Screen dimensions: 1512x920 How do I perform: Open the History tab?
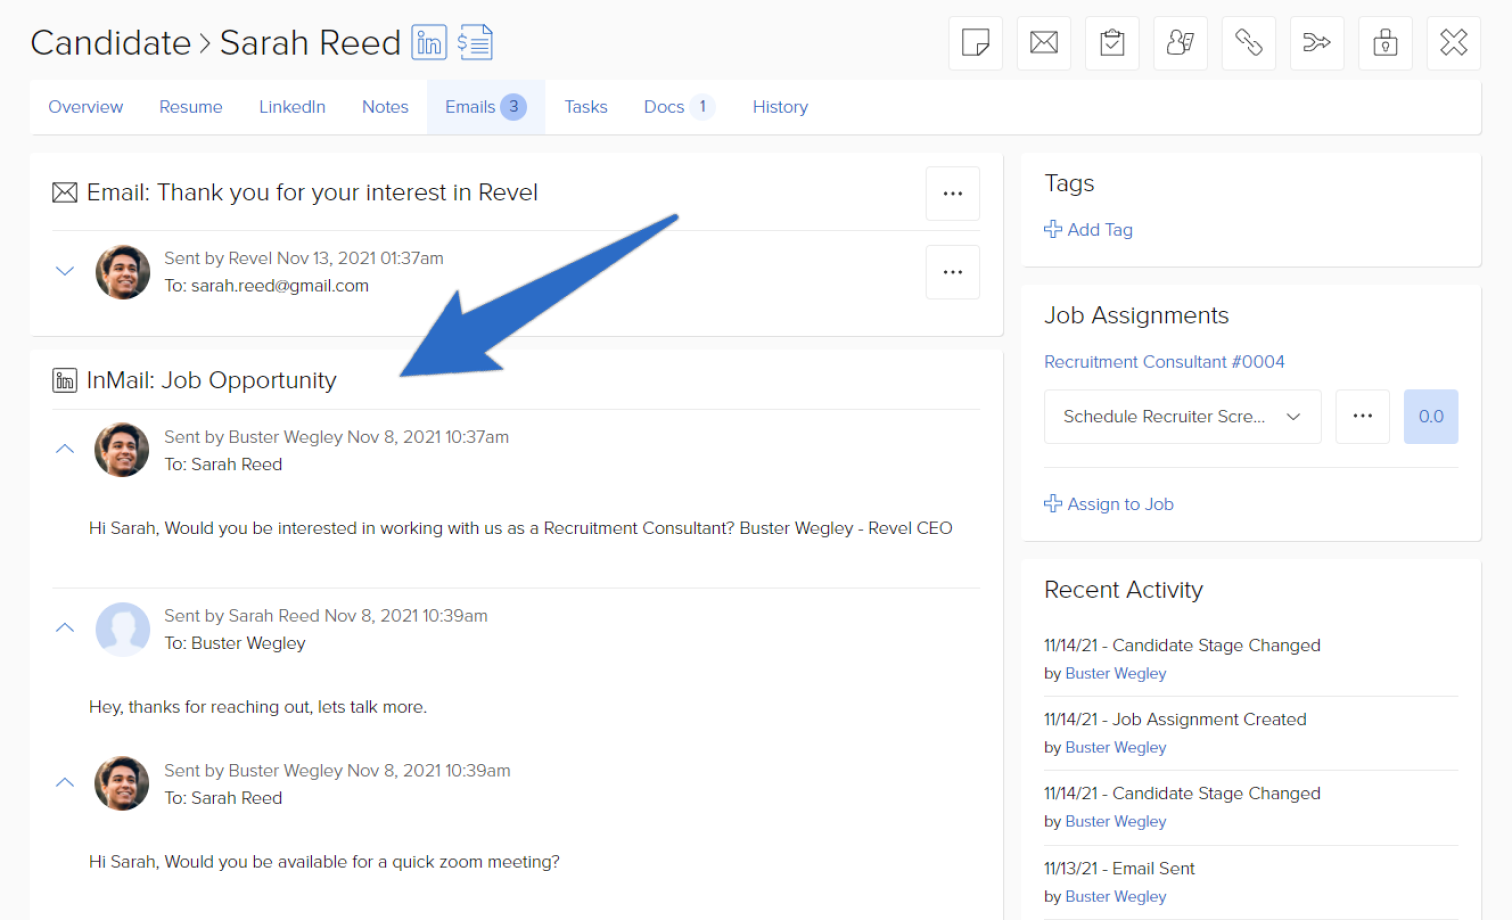click(780, 106)
